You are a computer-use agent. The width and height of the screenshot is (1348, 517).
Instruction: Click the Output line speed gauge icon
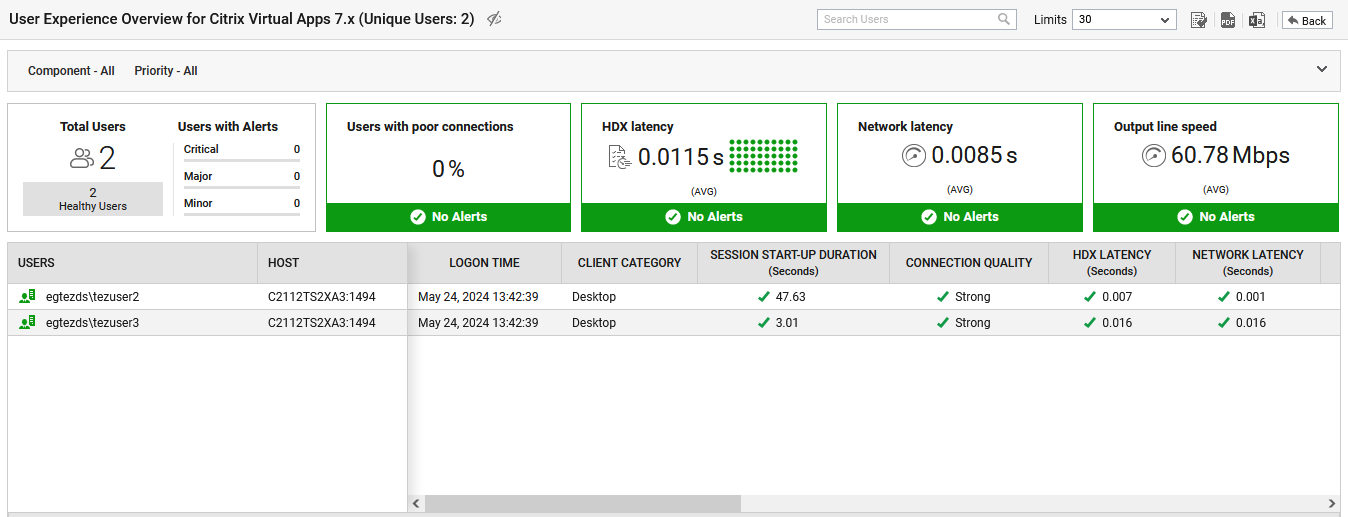1153,156
